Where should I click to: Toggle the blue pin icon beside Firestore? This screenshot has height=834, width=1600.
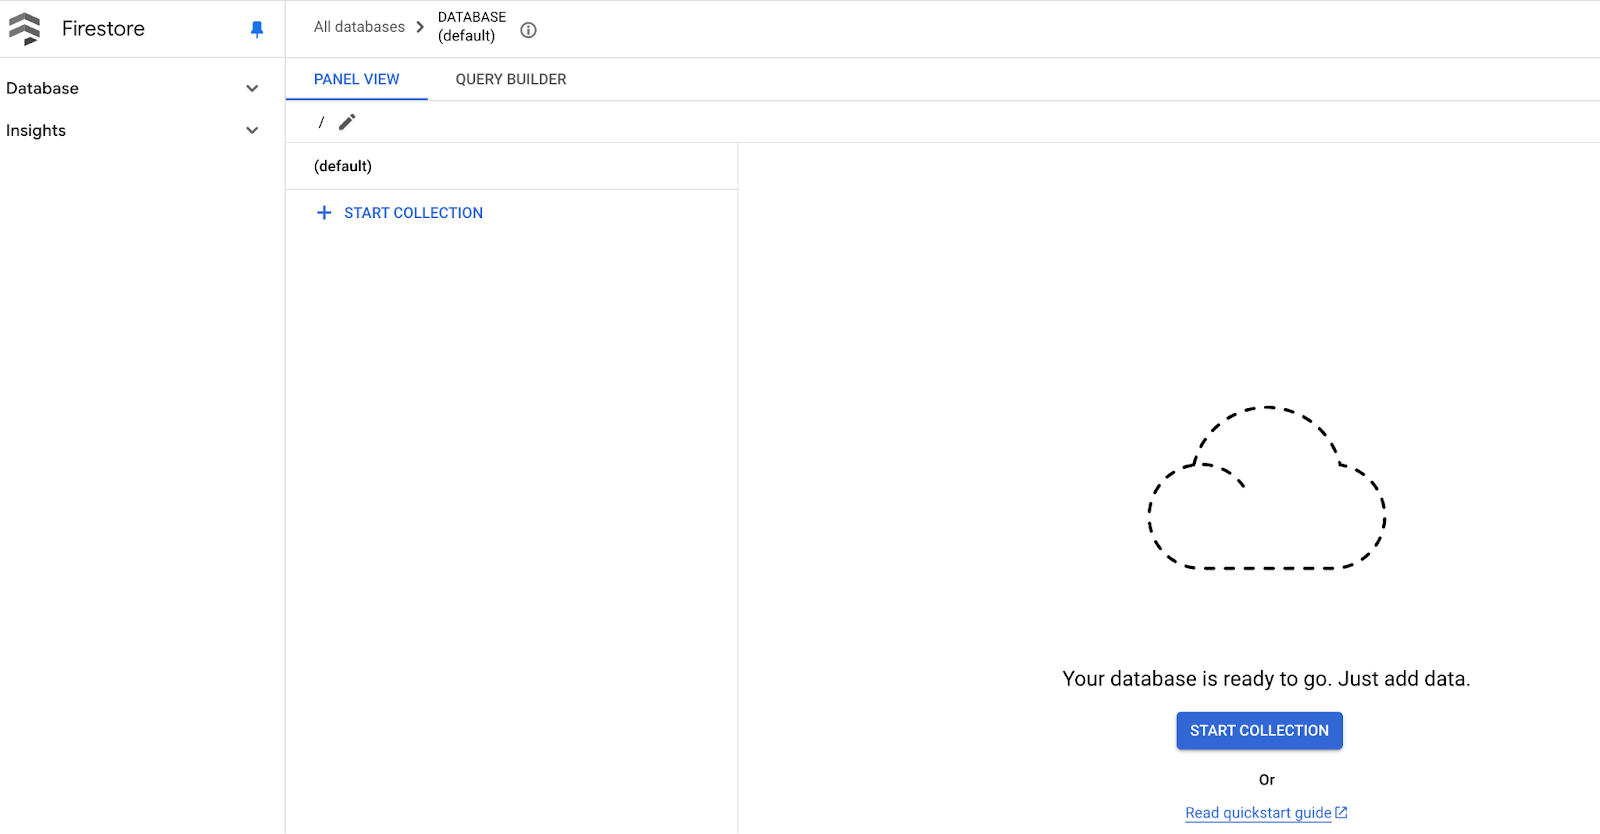(257, 29)
